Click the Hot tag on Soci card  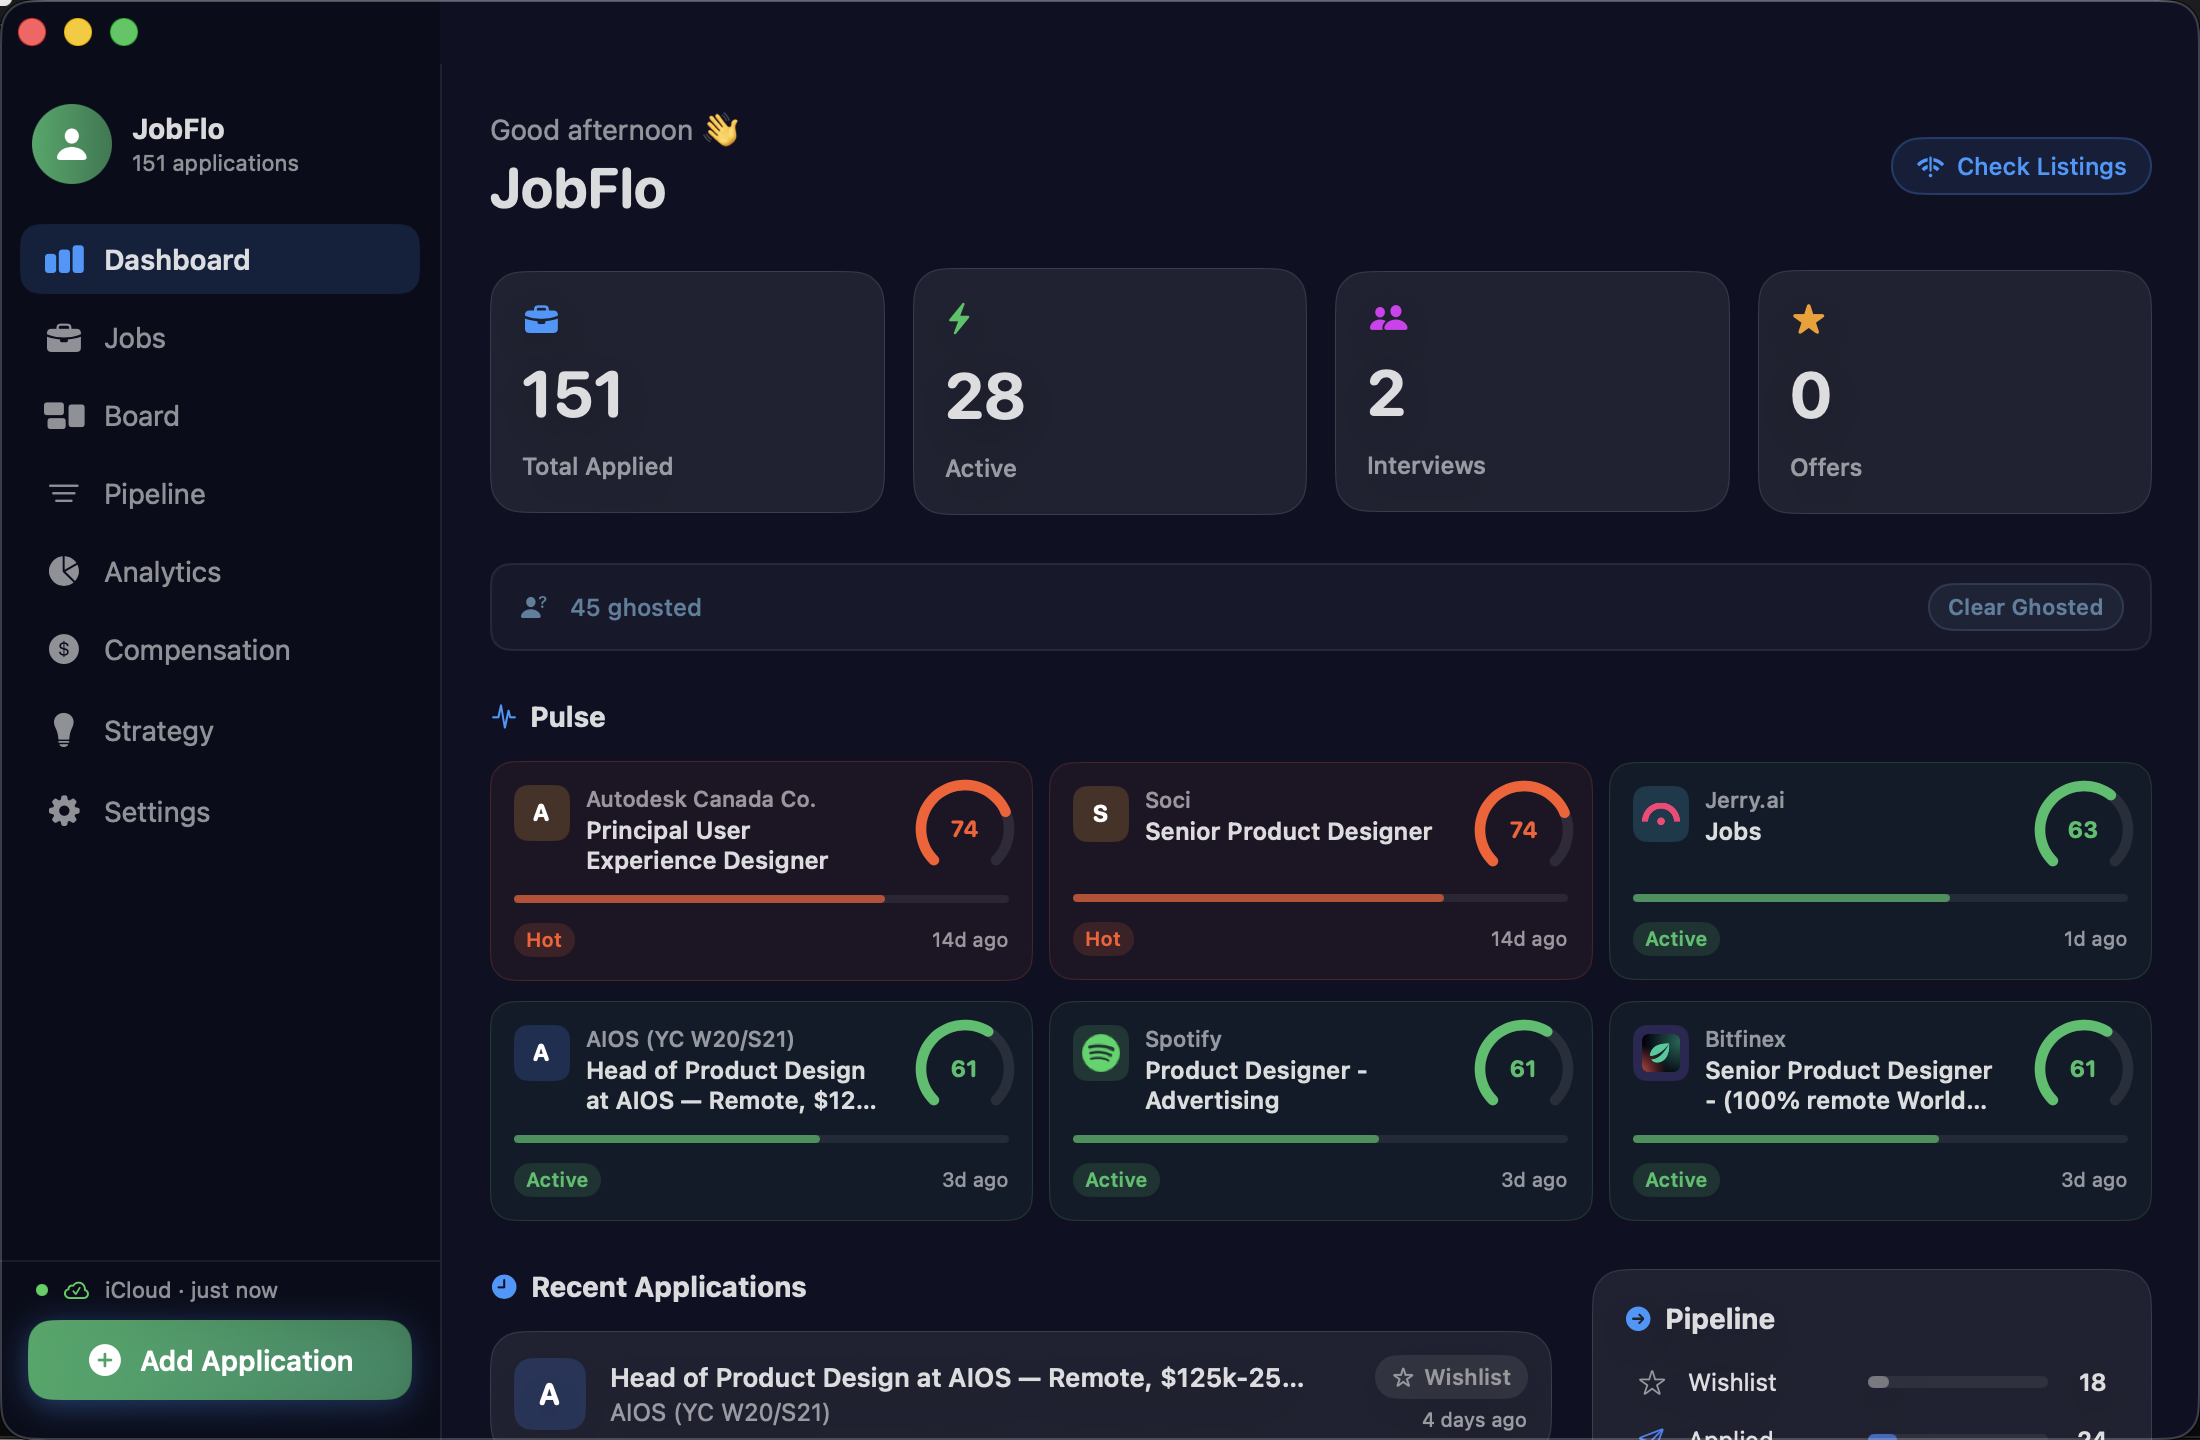(x=1103, y=939)
